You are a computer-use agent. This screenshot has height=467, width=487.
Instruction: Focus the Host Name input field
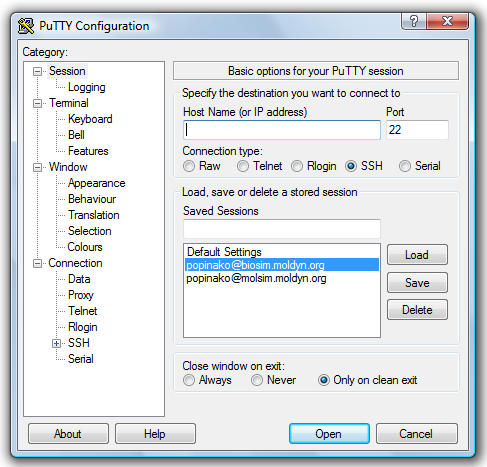[x=282, y=130]
